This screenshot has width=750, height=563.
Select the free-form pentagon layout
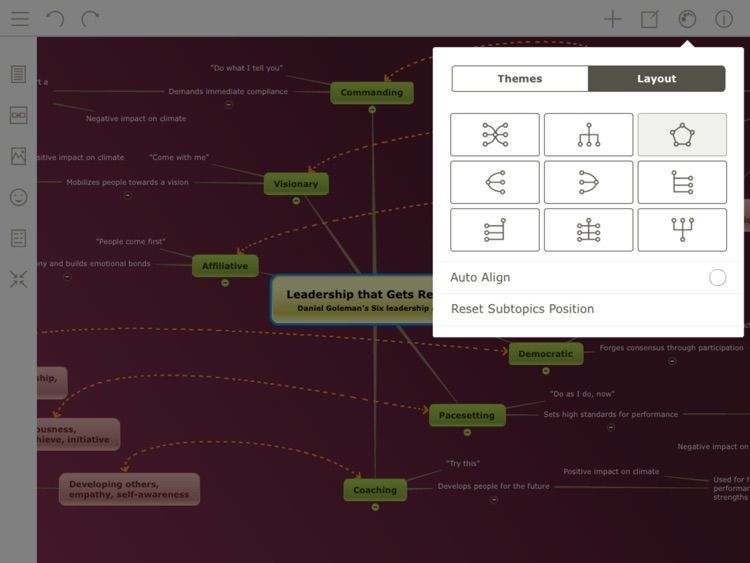click(x=682, y=134)
